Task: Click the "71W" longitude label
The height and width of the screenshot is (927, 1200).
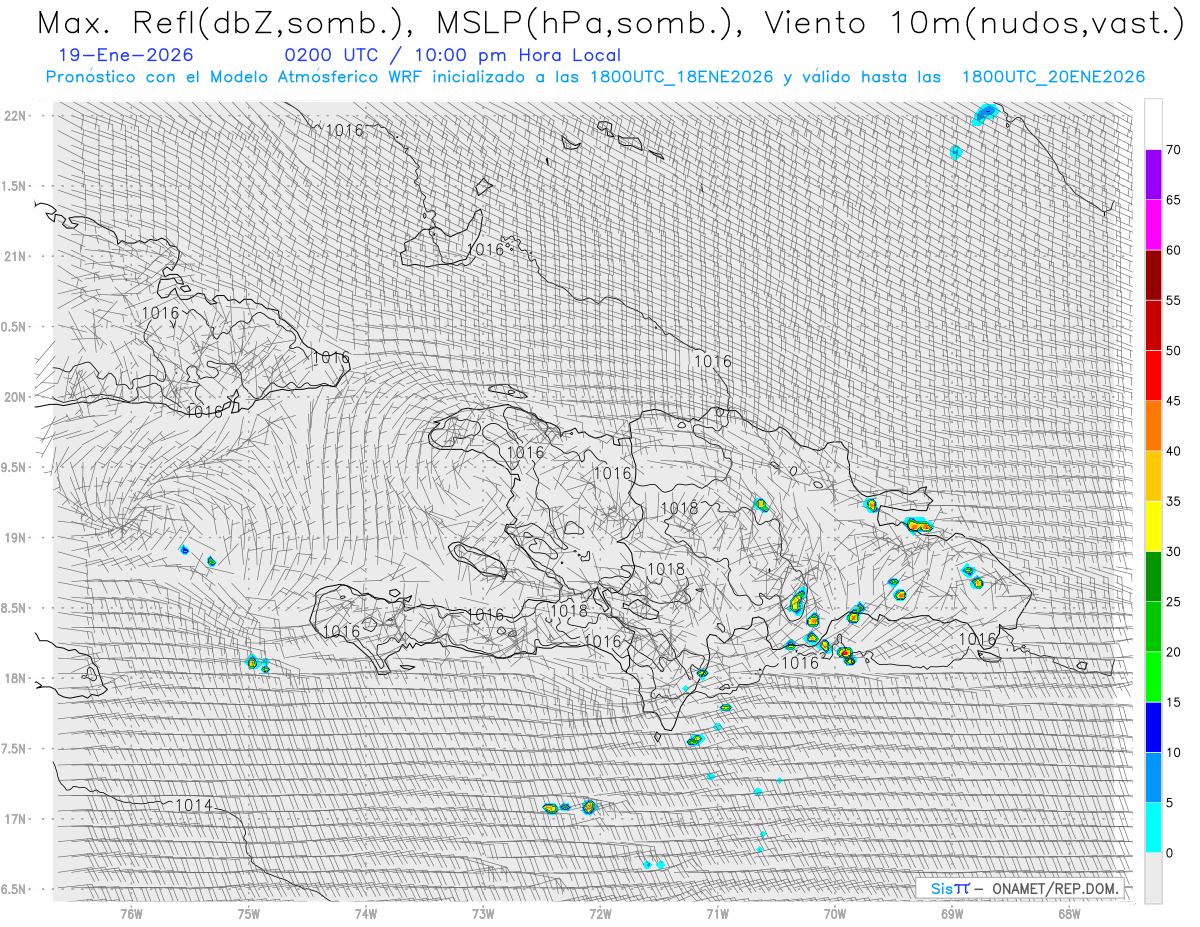Action: (x=717, y=912)
